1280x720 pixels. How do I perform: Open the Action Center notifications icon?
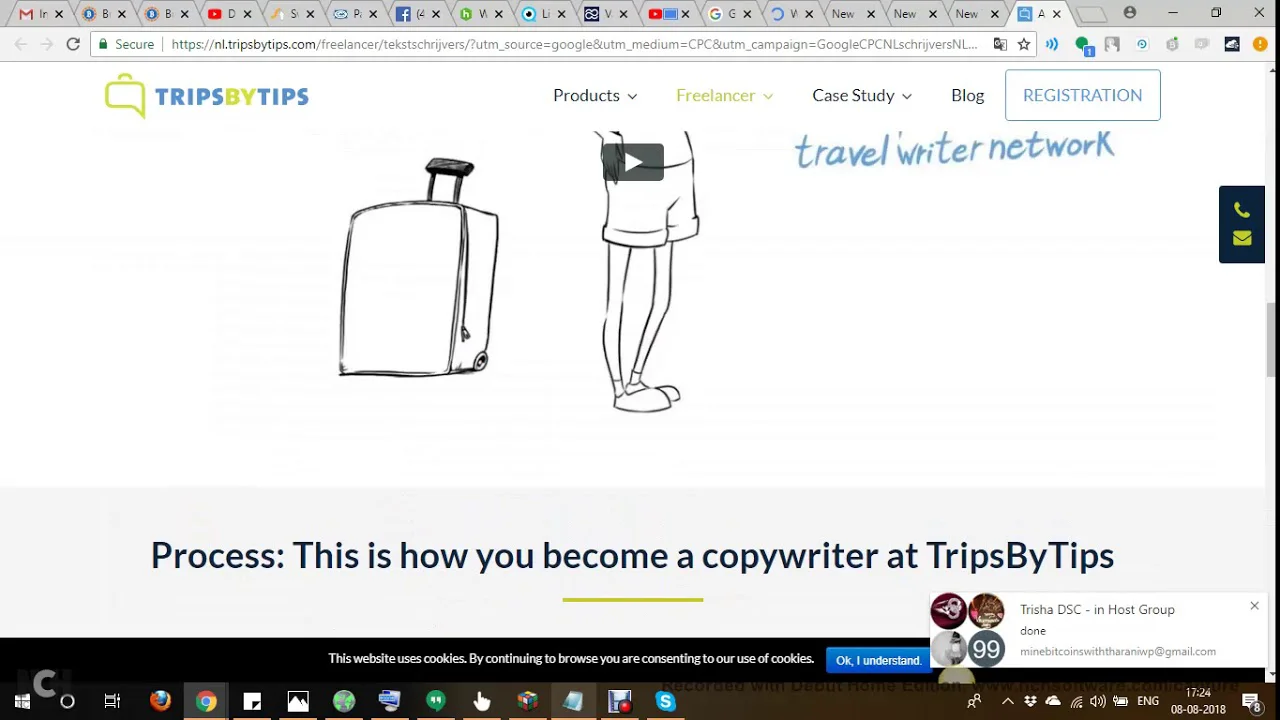1251,702
